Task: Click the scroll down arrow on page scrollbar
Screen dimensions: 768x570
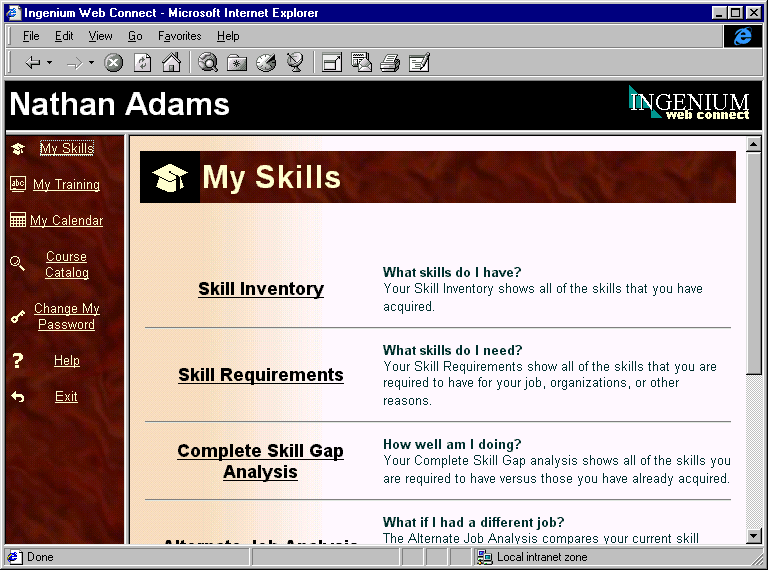Action: tap(755, 536)
